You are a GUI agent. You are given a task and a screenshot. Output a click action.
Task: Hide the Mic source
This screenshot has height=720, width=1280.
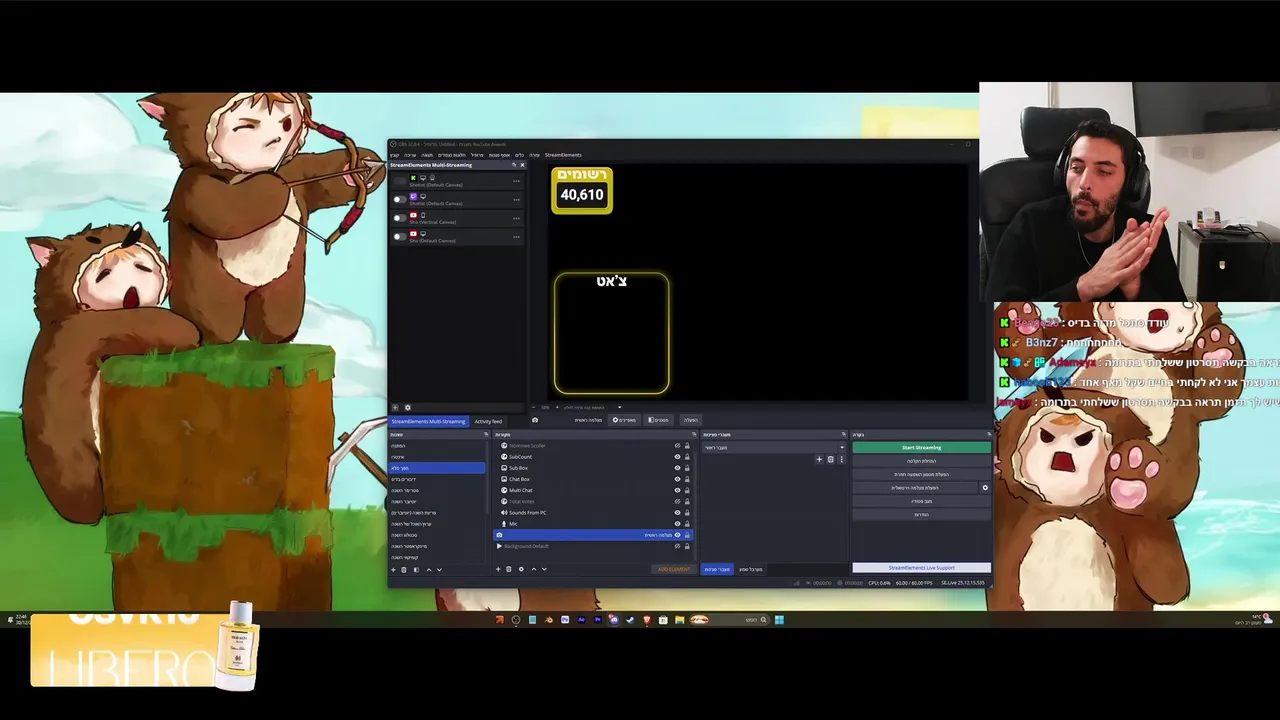677,524
